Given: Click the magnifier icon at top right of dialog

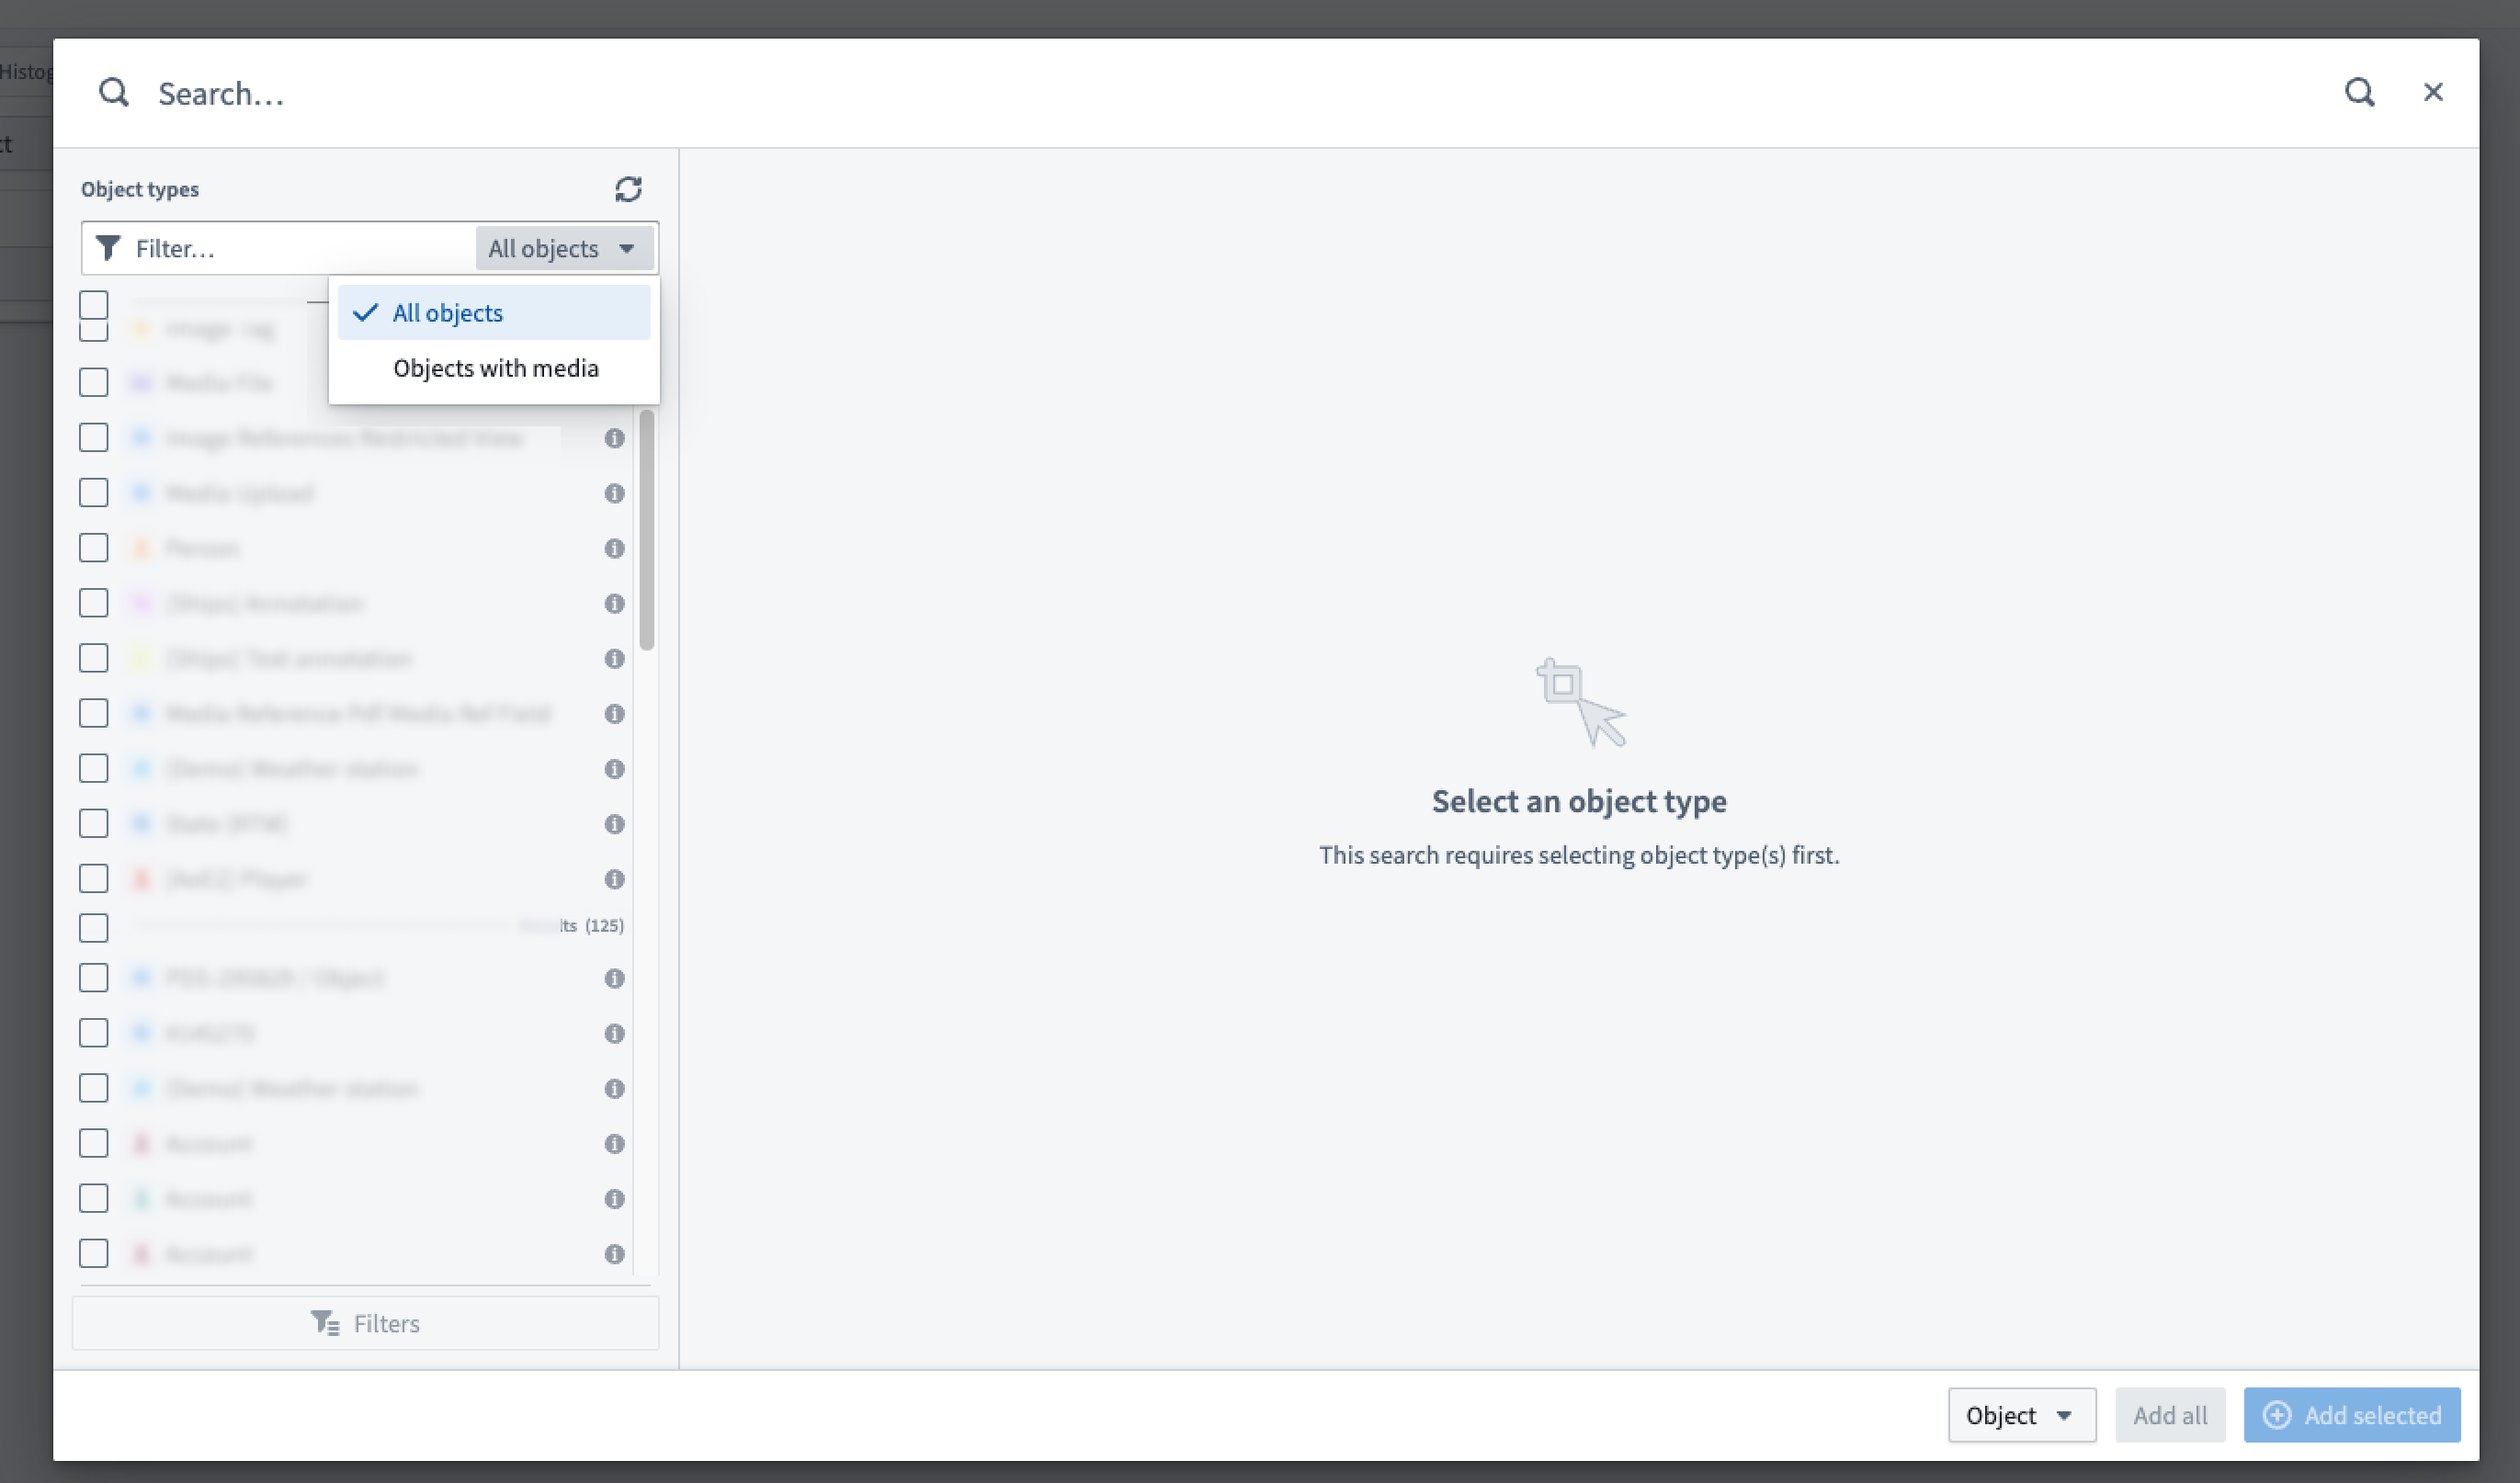Looking at the screenshot, I should point(2360,92).
